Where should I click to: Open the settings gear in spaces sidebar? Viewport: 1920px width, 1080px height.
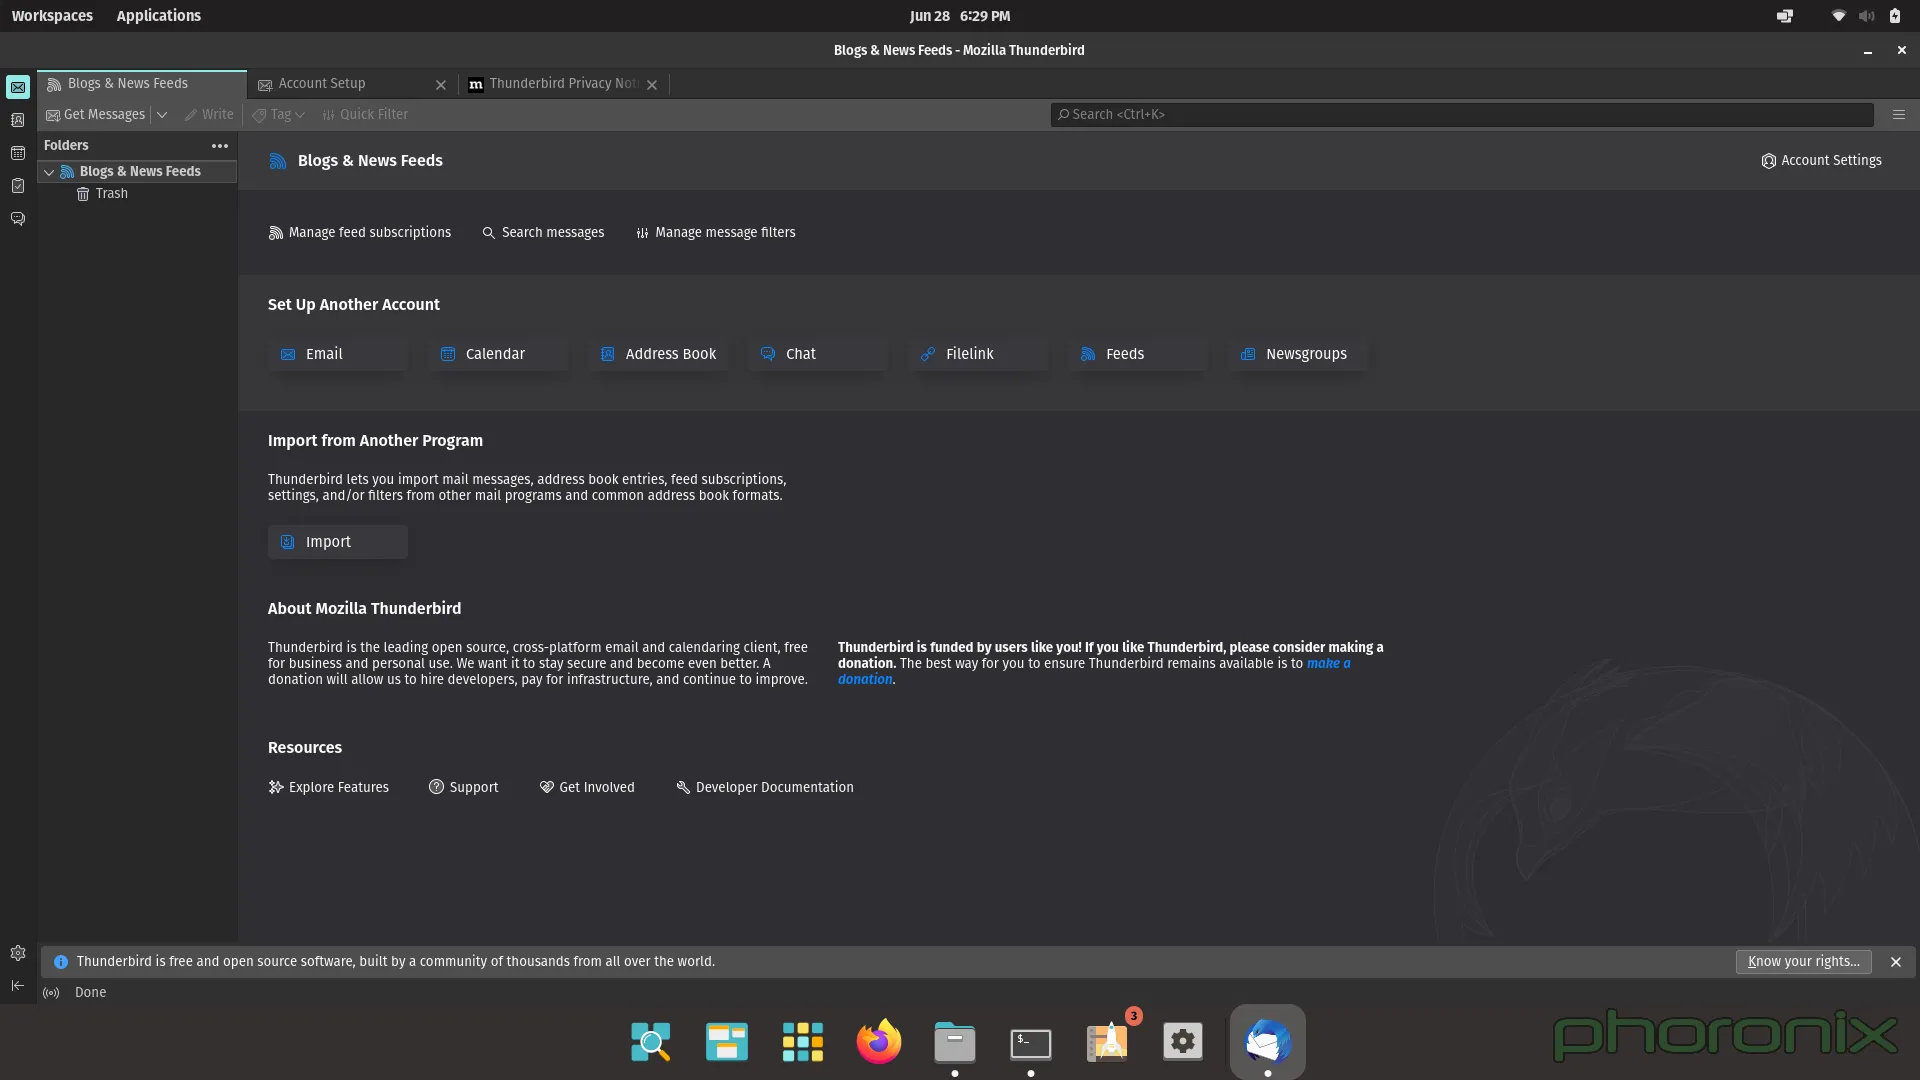coord(18,953)
